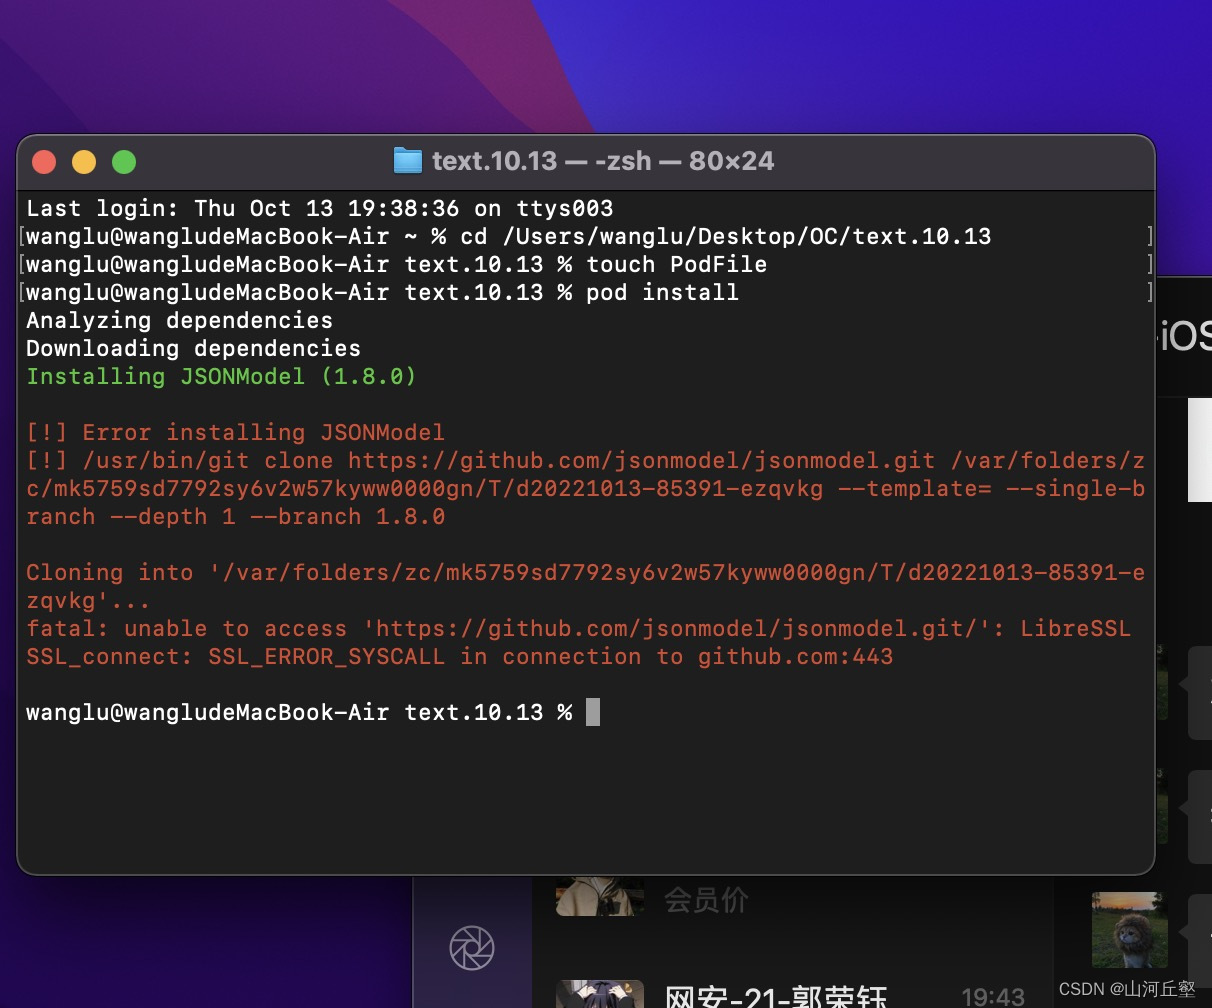
Task: Click 'fatal: unable to access' error line
Action: pos(578,629)
